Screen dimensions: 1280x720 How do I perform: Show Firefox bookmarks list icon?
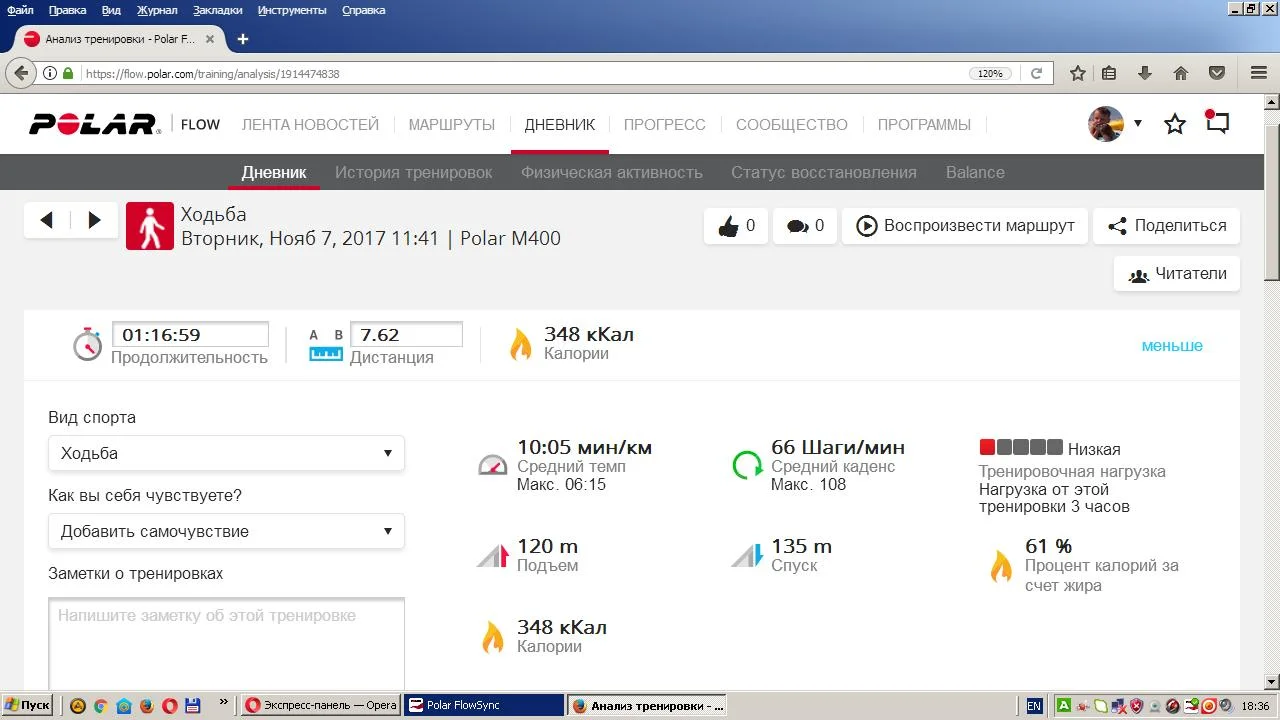pos(1109,73)
